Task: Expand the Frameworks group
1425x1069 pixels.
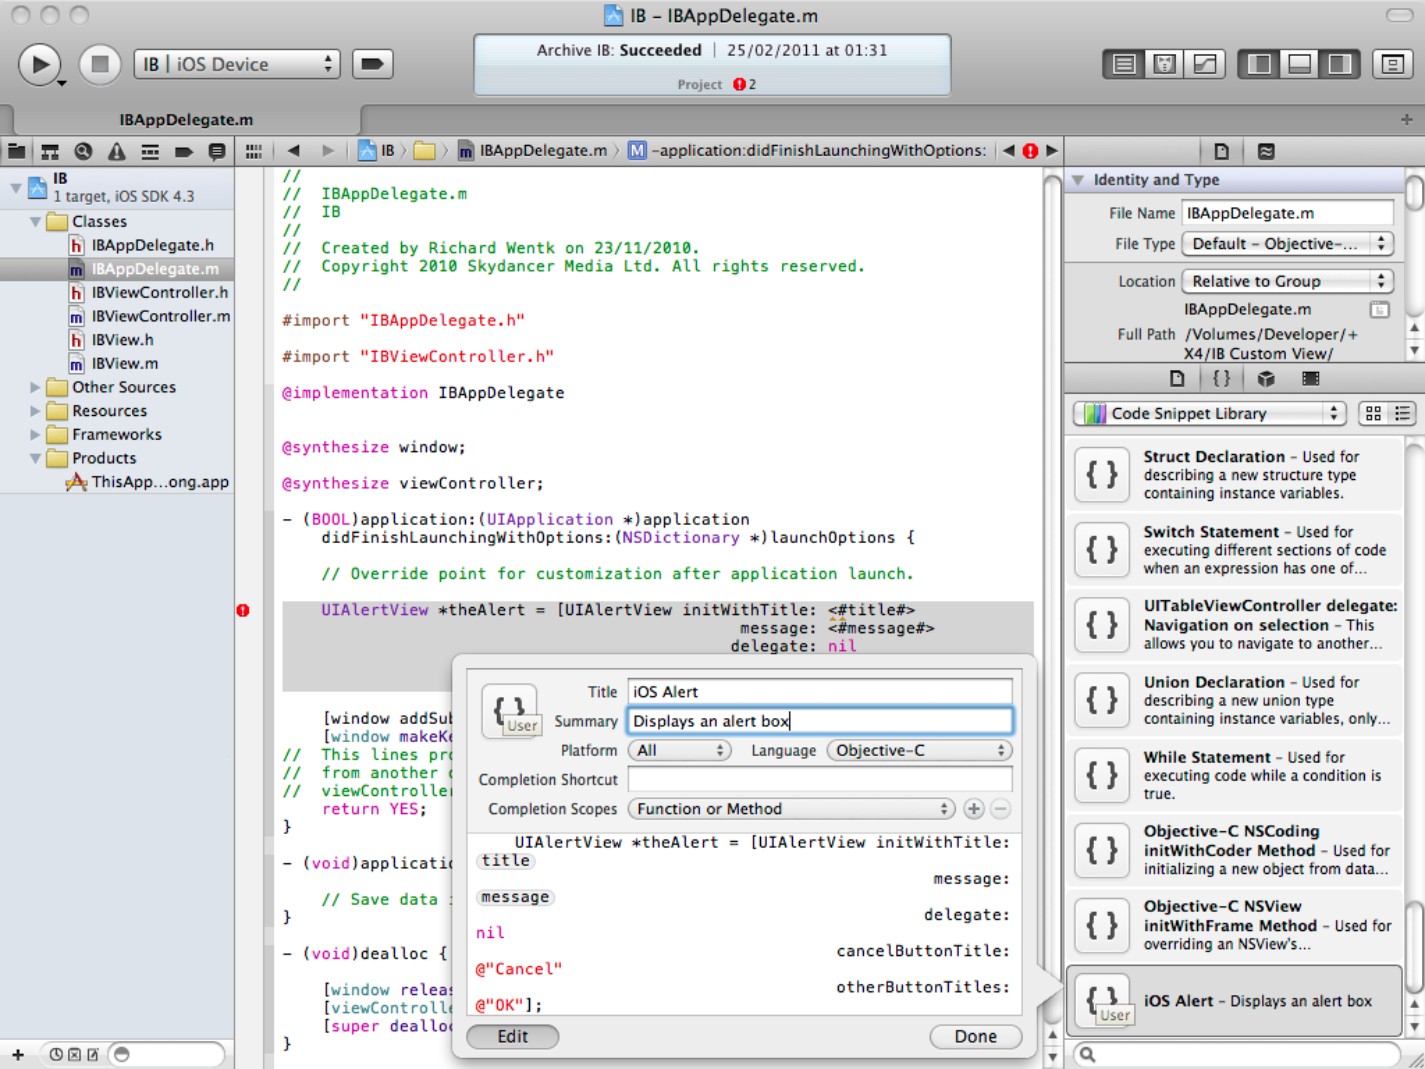Action: 36,435
